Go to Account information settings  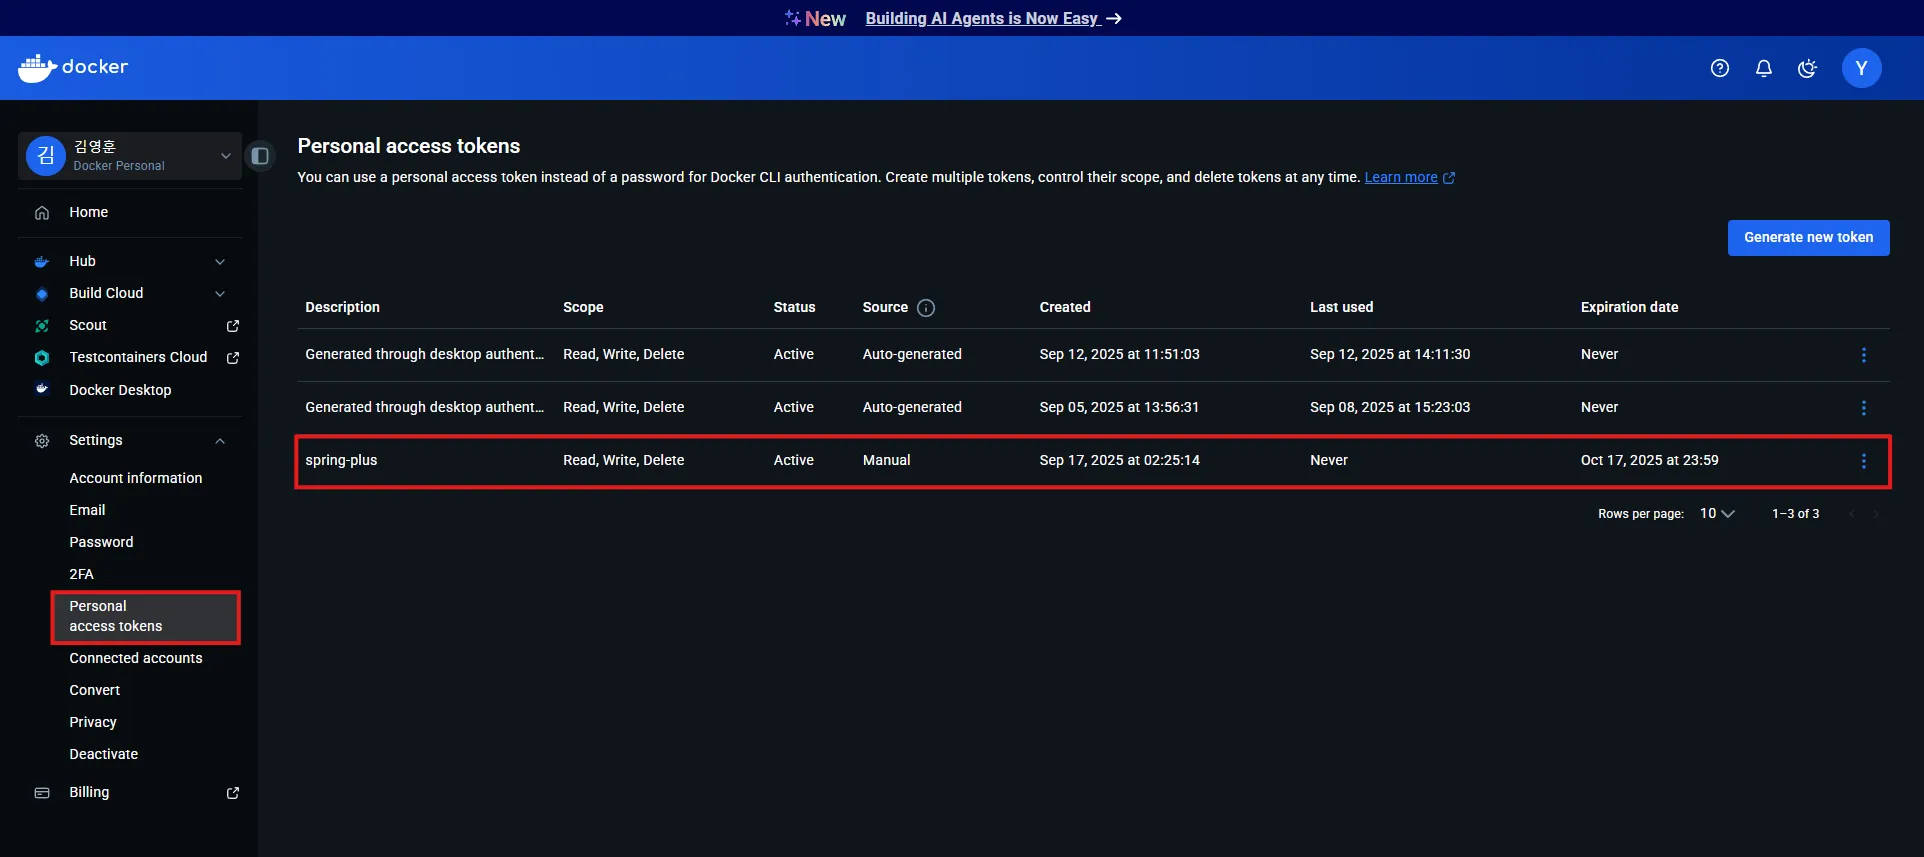coord(135,478)
